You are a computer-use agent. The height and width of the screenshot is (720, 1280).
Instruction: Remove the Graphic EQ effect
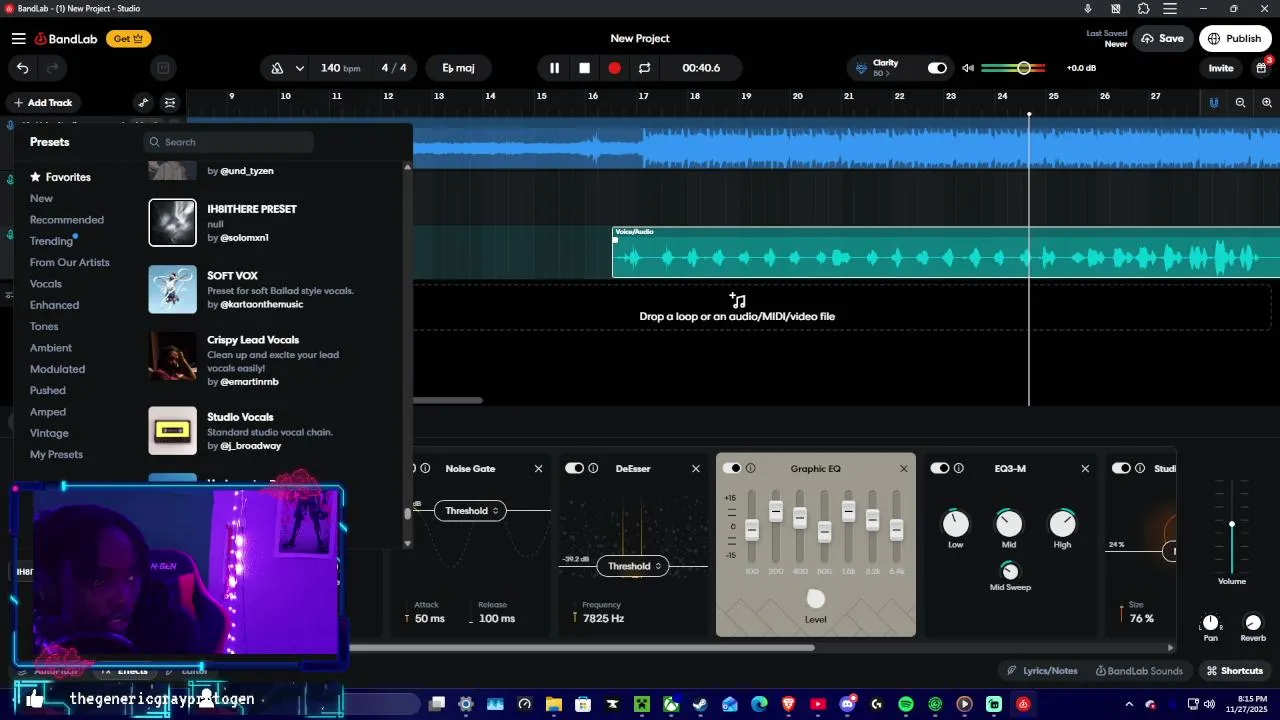[904, 468]
